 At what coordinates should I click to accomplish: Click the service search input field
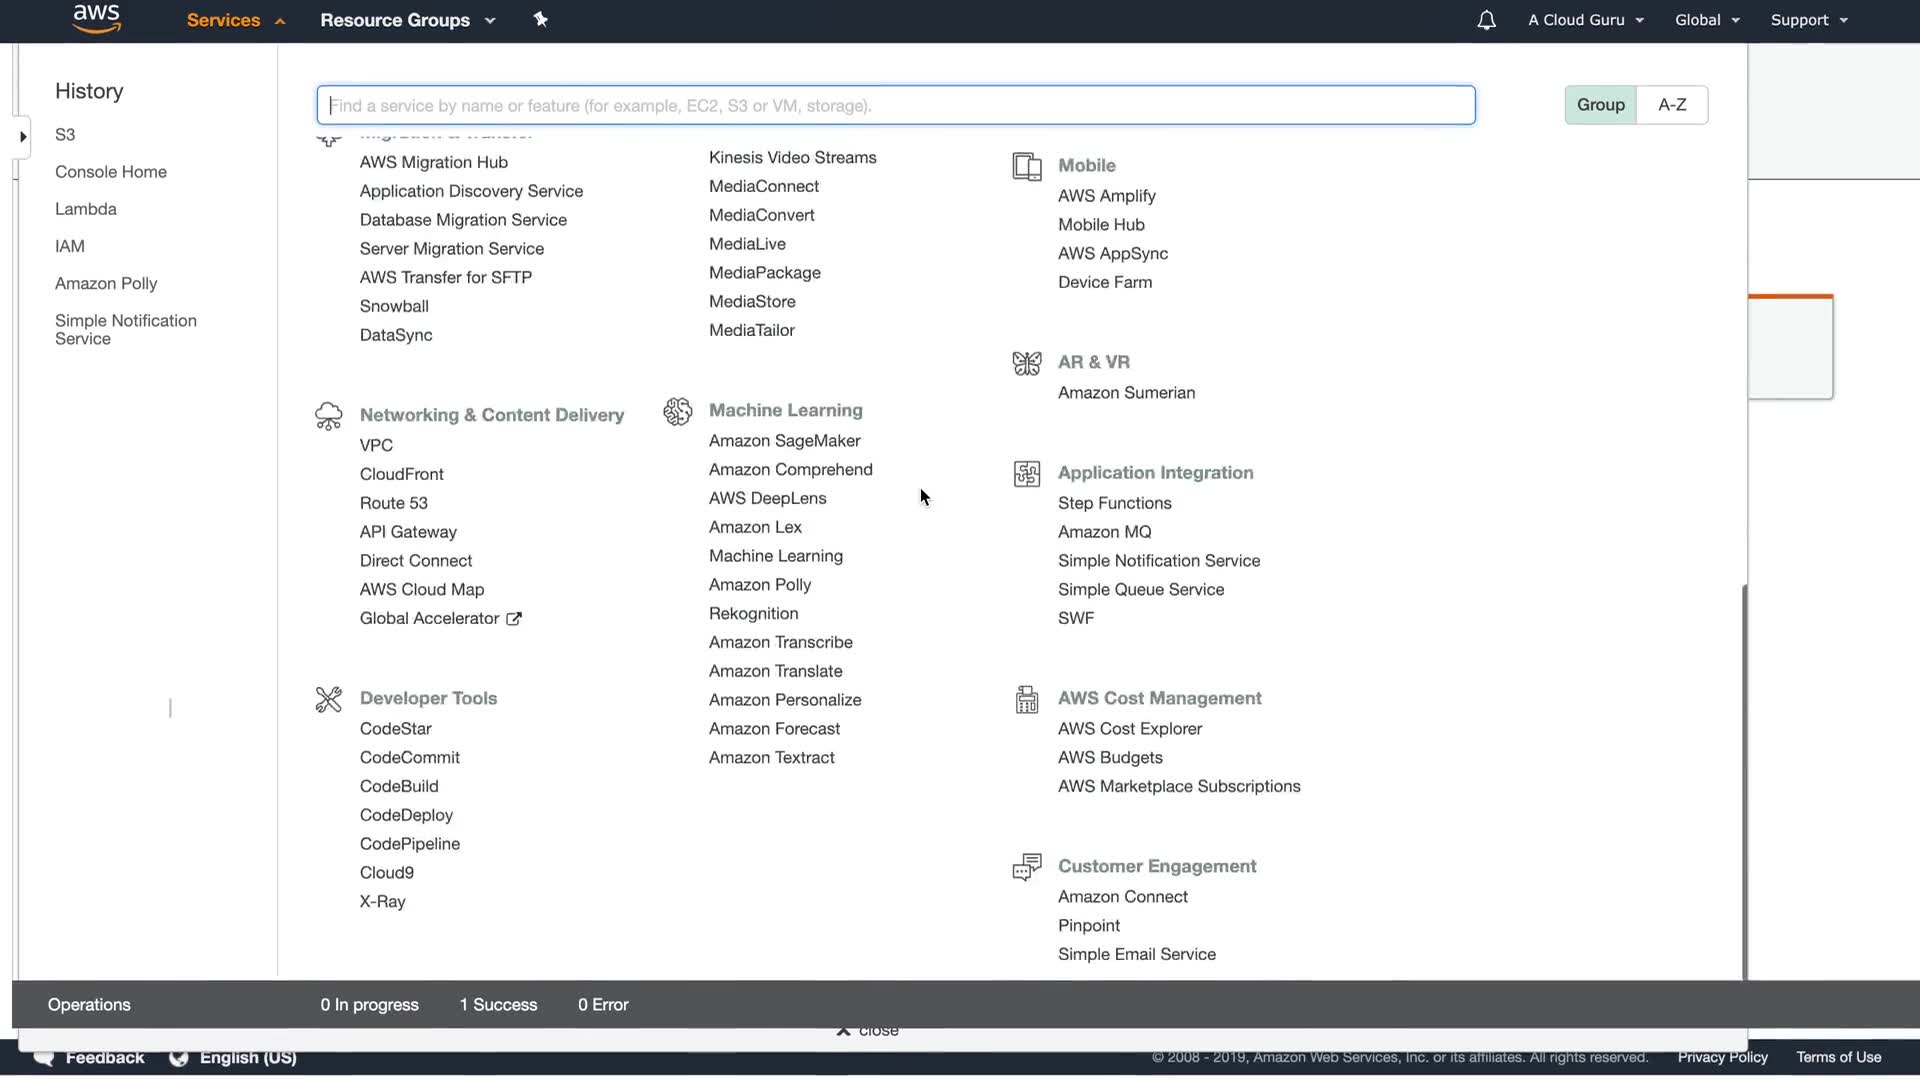tap(895, 105)
